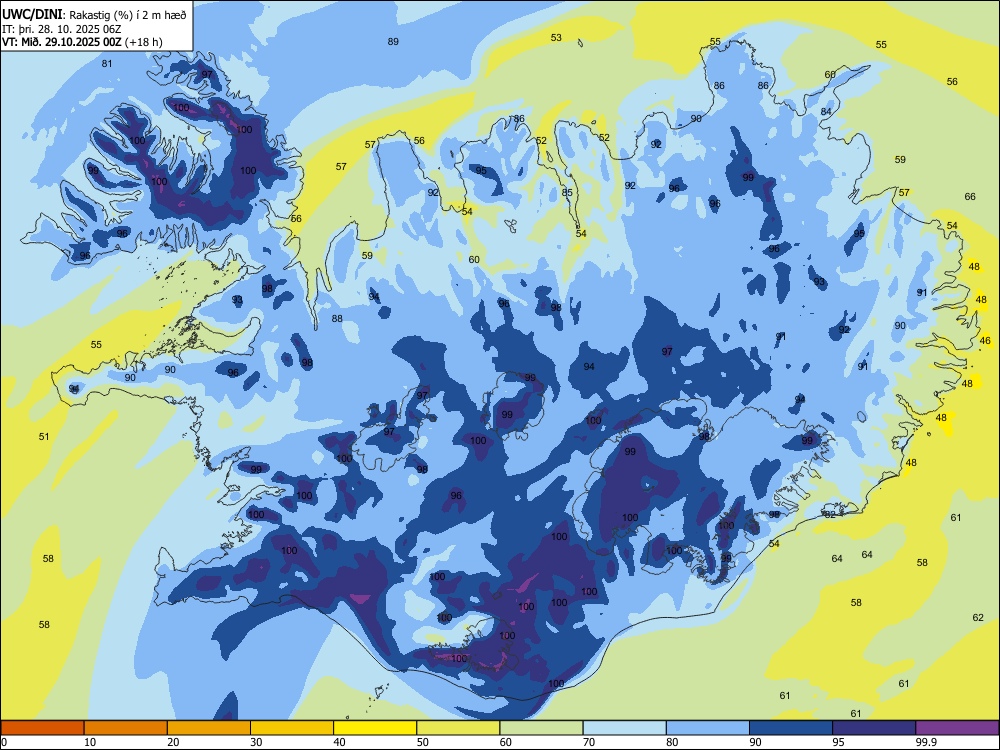Image resolution: width=1000 pixels, height=750 pixels.
Task: Select the purple above-99.9 legend swatch
Action: point(957,728)
